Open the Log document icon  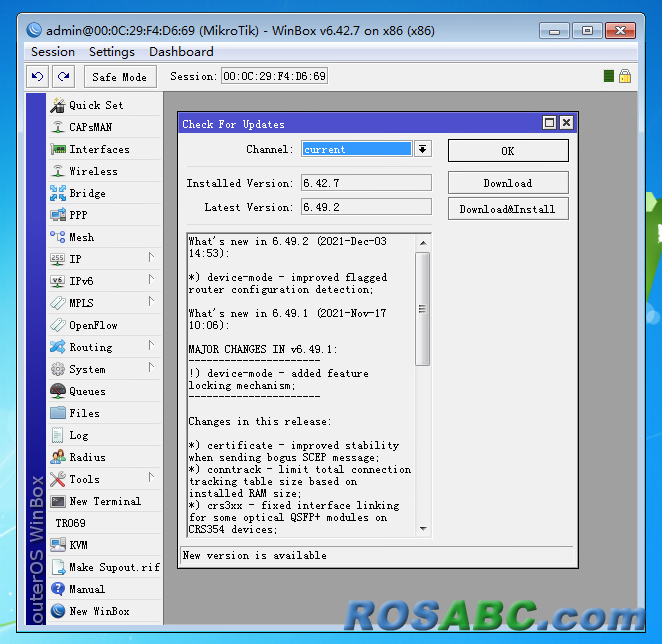[58, 435]
